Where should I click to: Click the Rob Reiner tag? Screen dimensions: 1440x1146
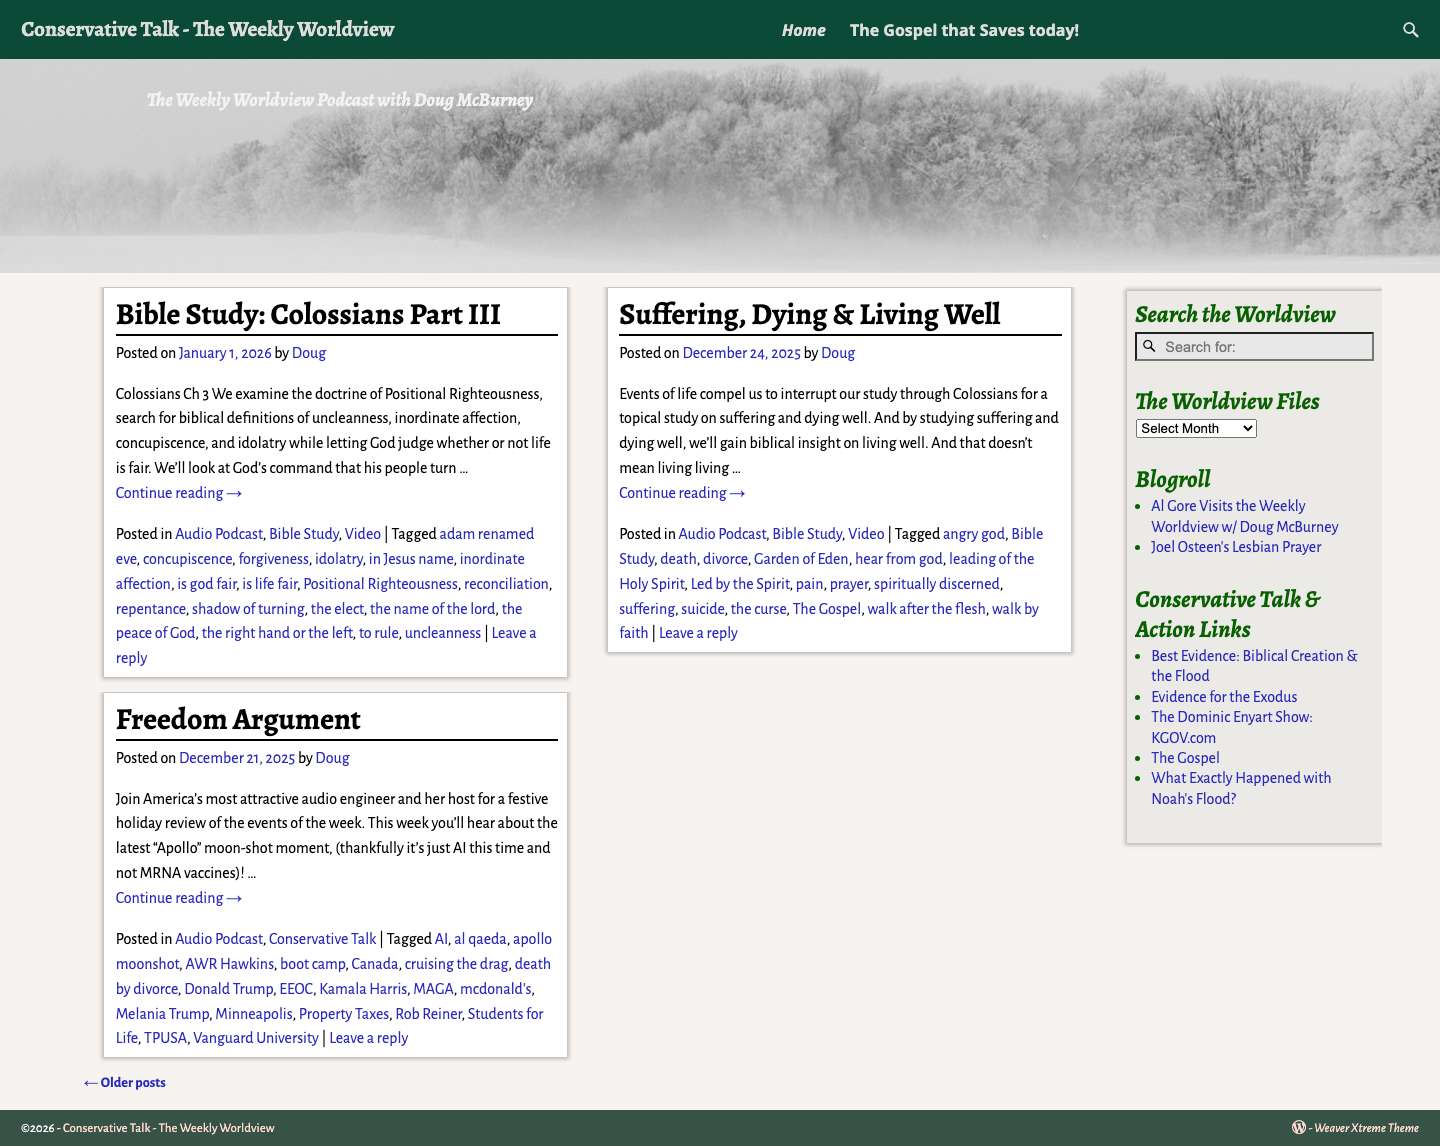(x=429, y=1014)
